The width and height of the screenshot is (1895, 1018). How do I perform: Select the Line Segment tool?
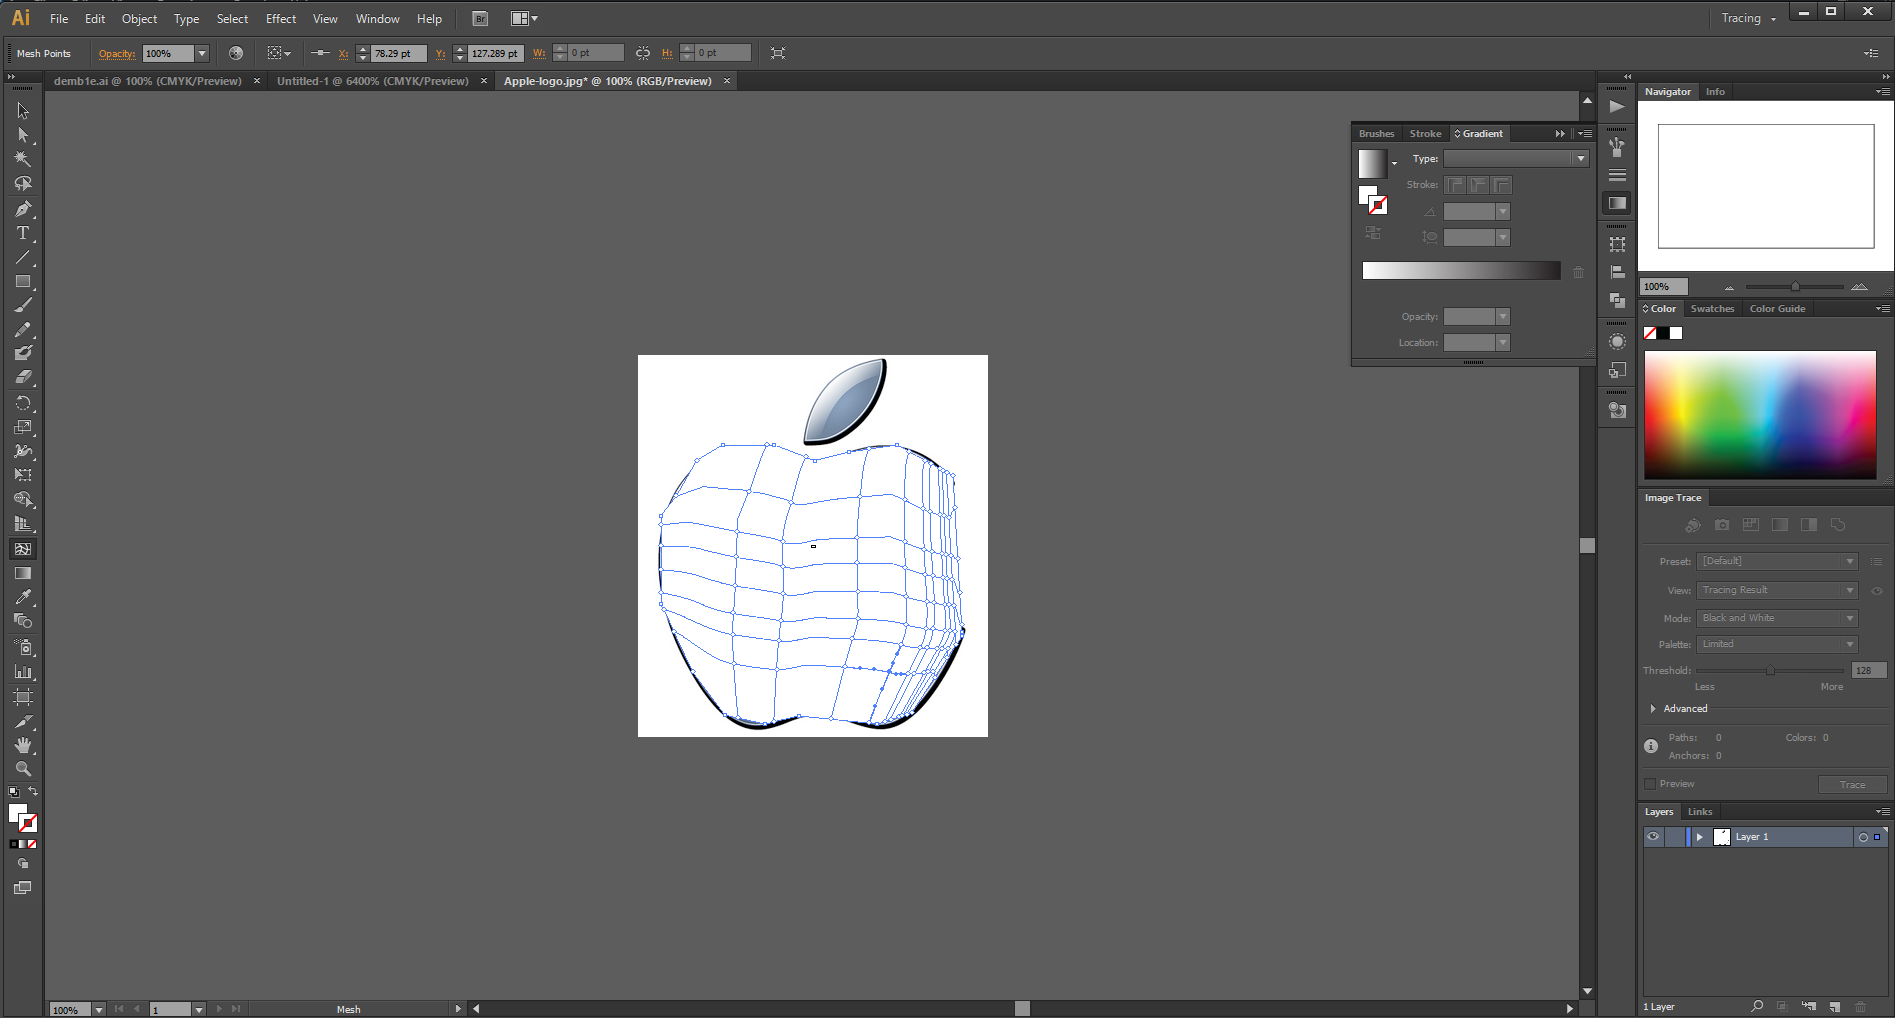[22, 257]
